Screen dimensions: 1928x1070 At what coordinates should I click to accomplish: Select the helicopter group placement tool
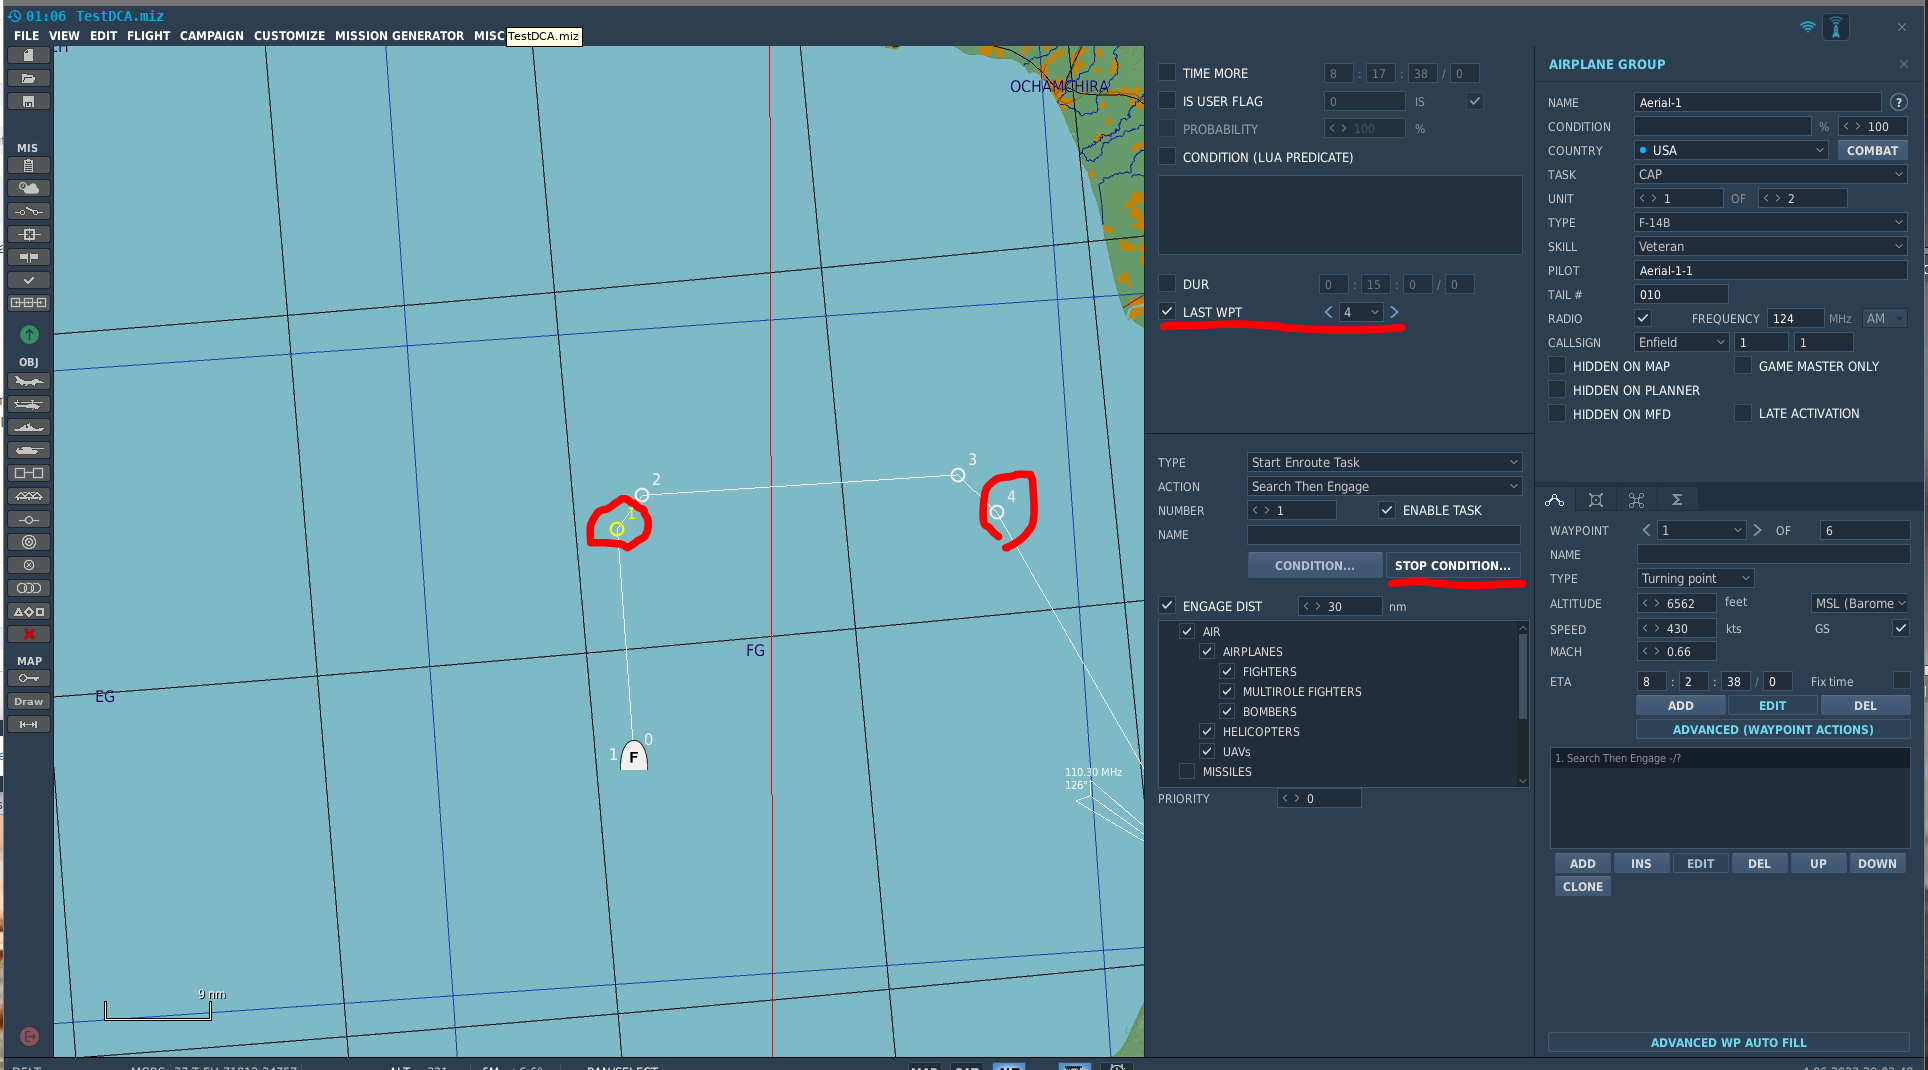pyautogui.click(x=29, y=404)
